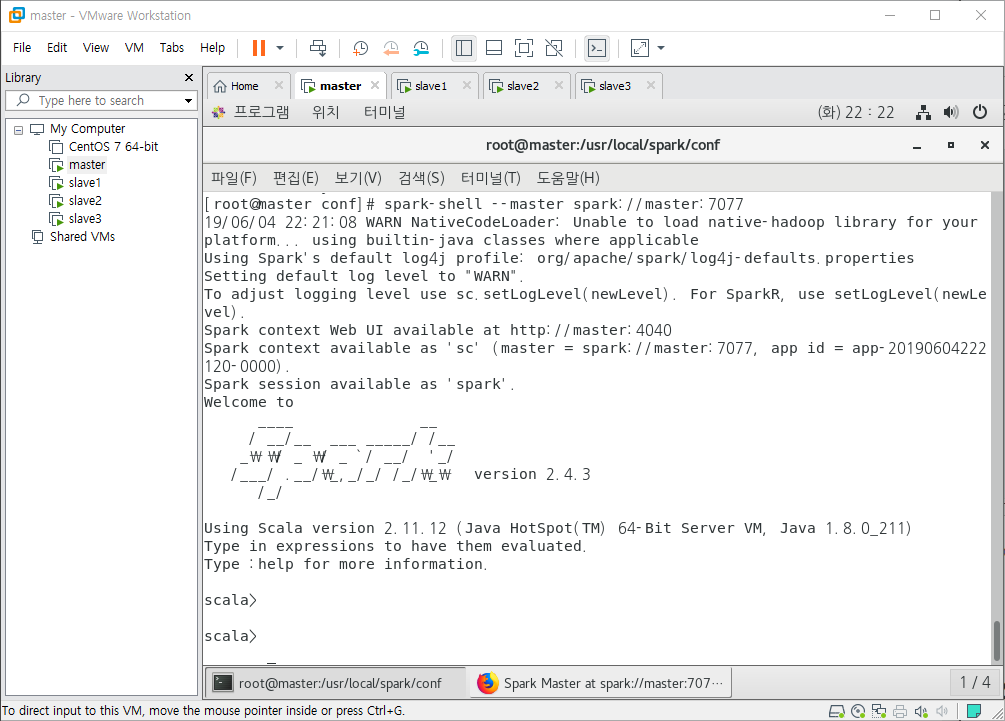Click the guest power button icon
The image size is (1005, 721).
[x=980, y=112]
